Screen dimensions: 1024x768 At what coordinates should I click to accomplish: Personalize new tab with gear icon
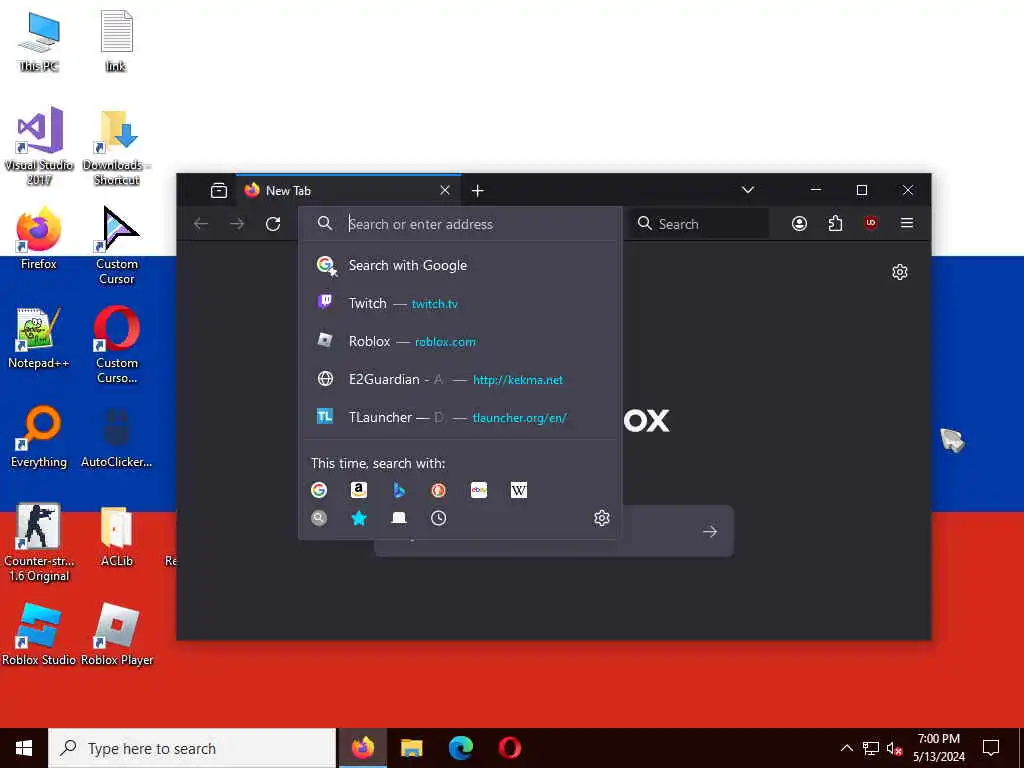[900, 272]
